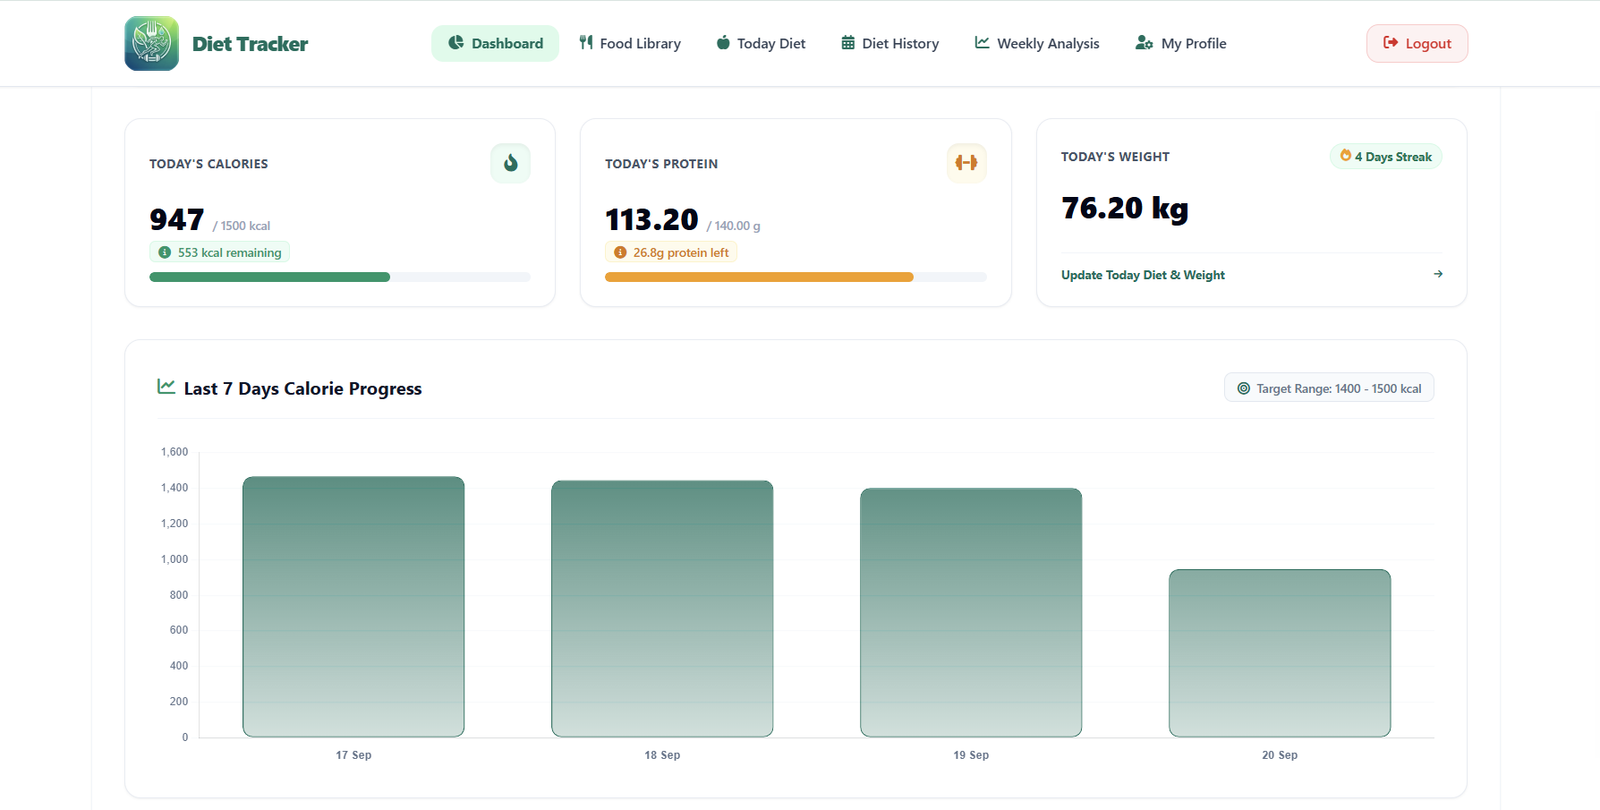Image resolution: width=1600 pixels, height=810 pixels.
Task: Click the Last 7 Days Calorie Progress heading
Action: 303,388
